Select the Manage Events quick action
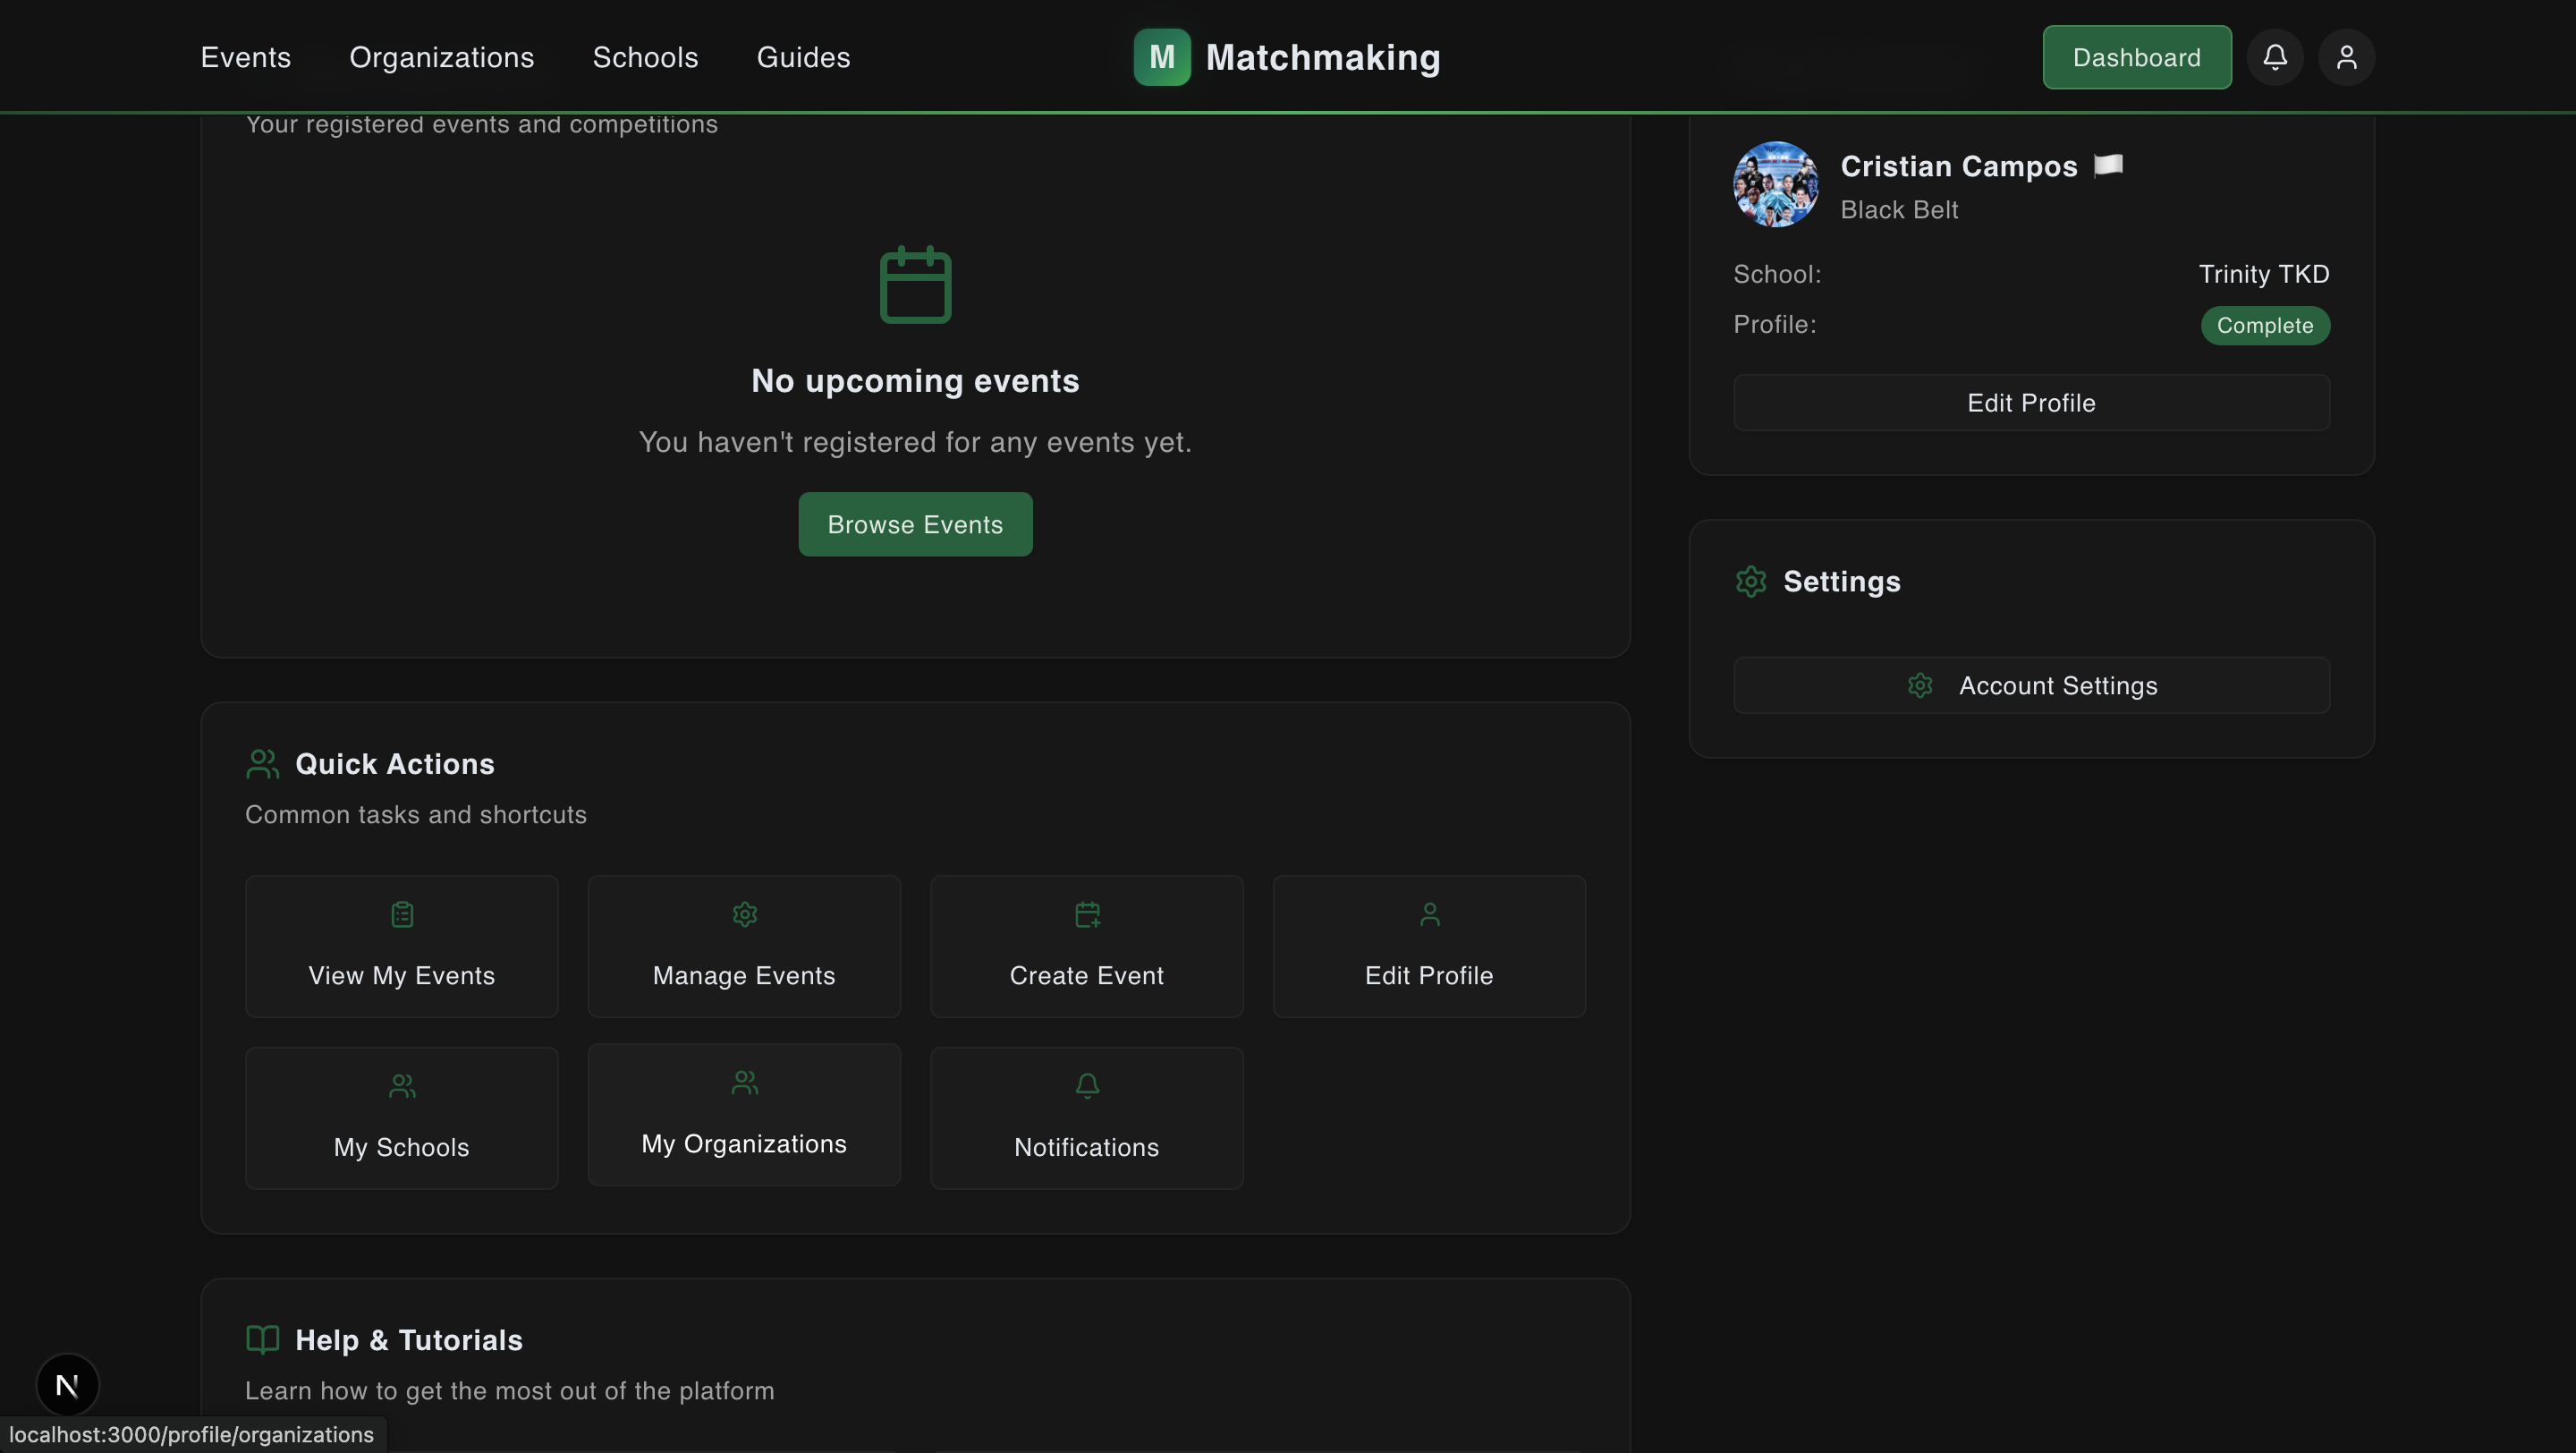 point(744,946)
